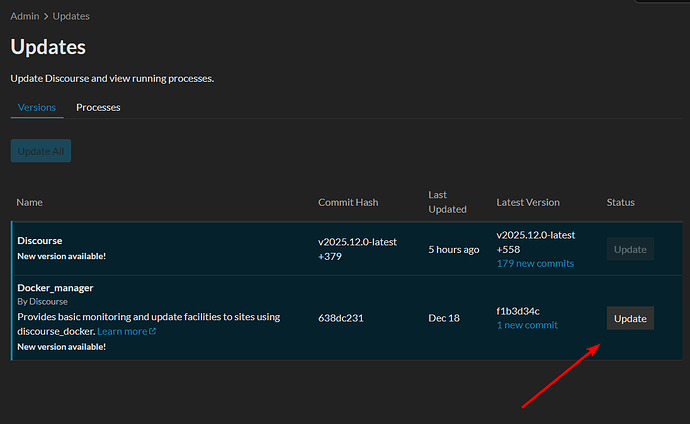The image size is (690, 424).
Task: Click the breadcrumb chevron separator icon
Action: pos(46,16)
